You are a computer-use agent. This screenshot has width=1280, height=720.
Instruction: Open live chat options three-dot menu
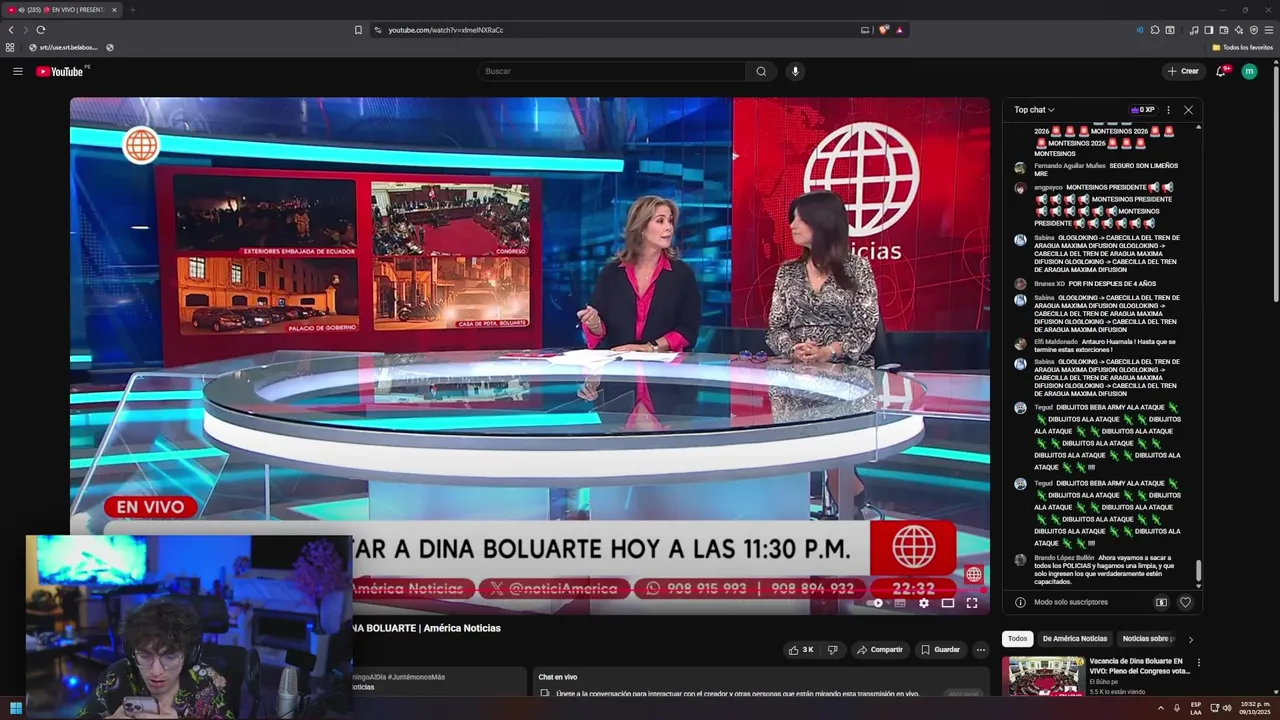click(x=1168, y=110)
